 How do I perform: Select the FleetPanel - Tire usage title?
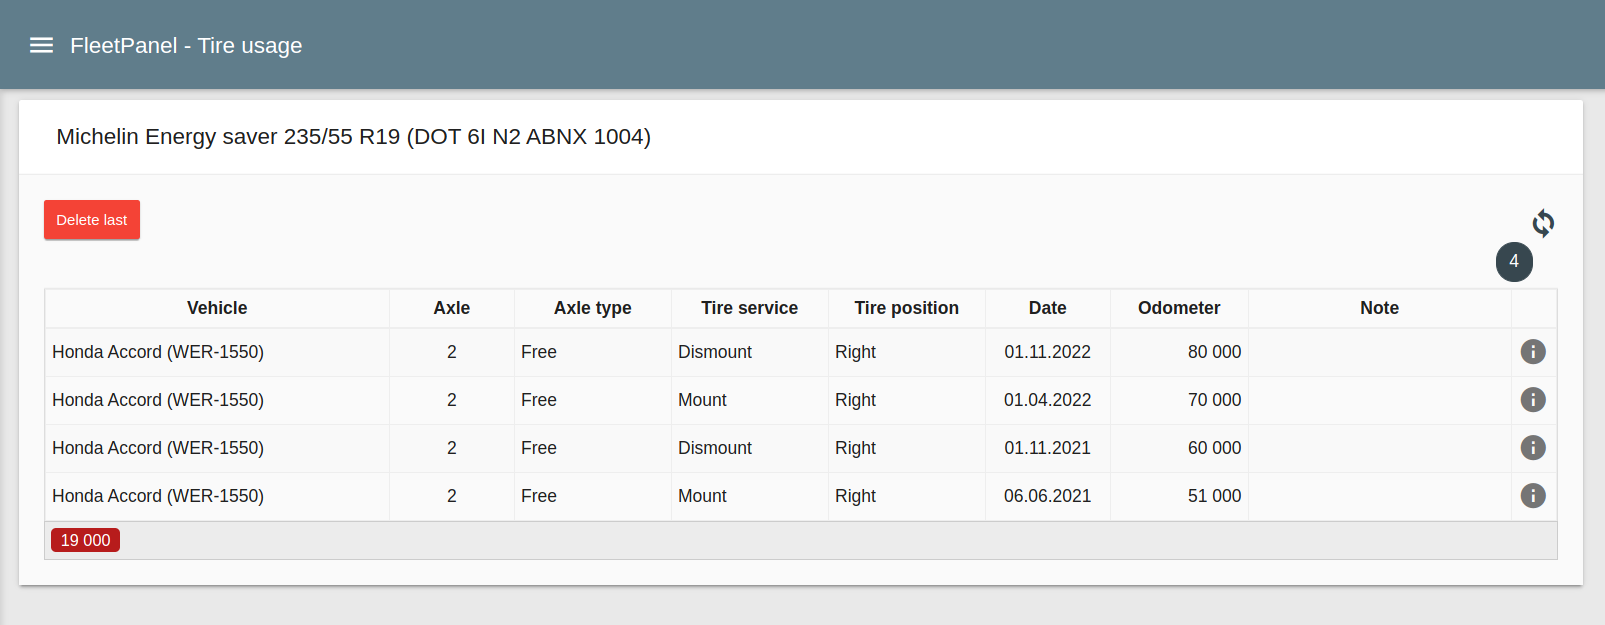click(186, 46)
